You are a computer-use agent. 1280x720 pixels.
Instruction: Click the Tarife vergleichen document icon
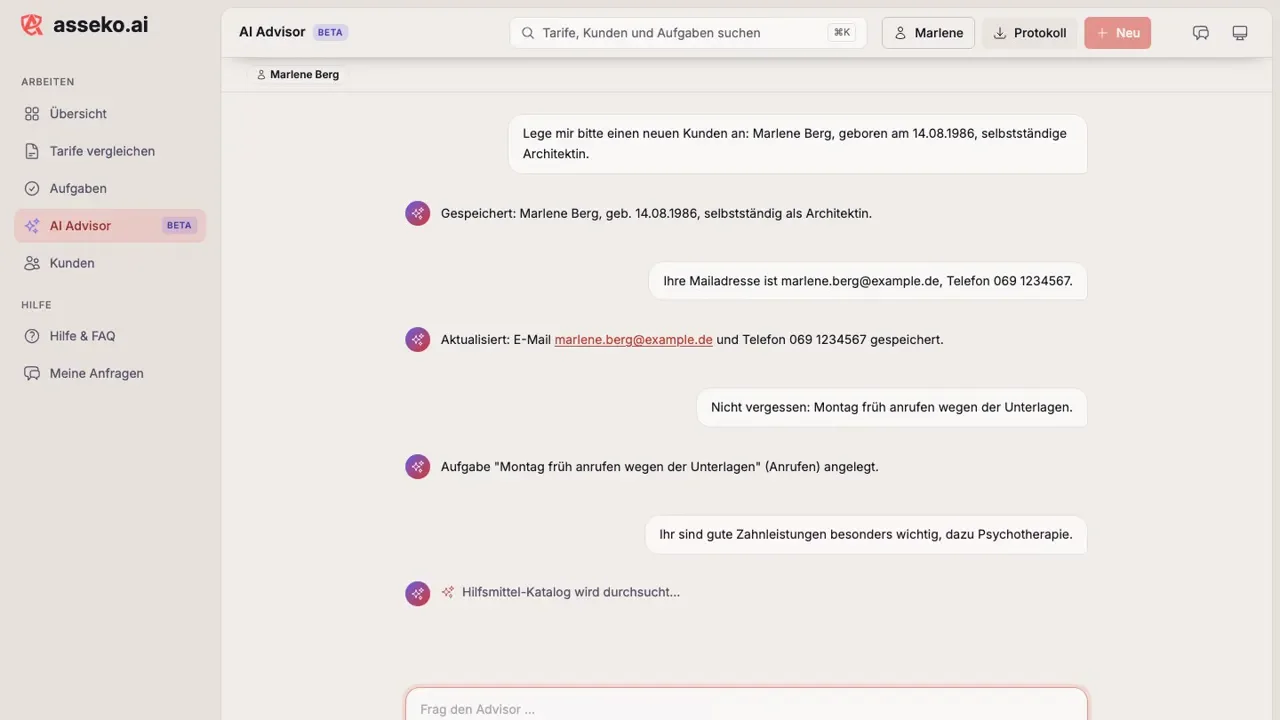(x=32, y=151)
